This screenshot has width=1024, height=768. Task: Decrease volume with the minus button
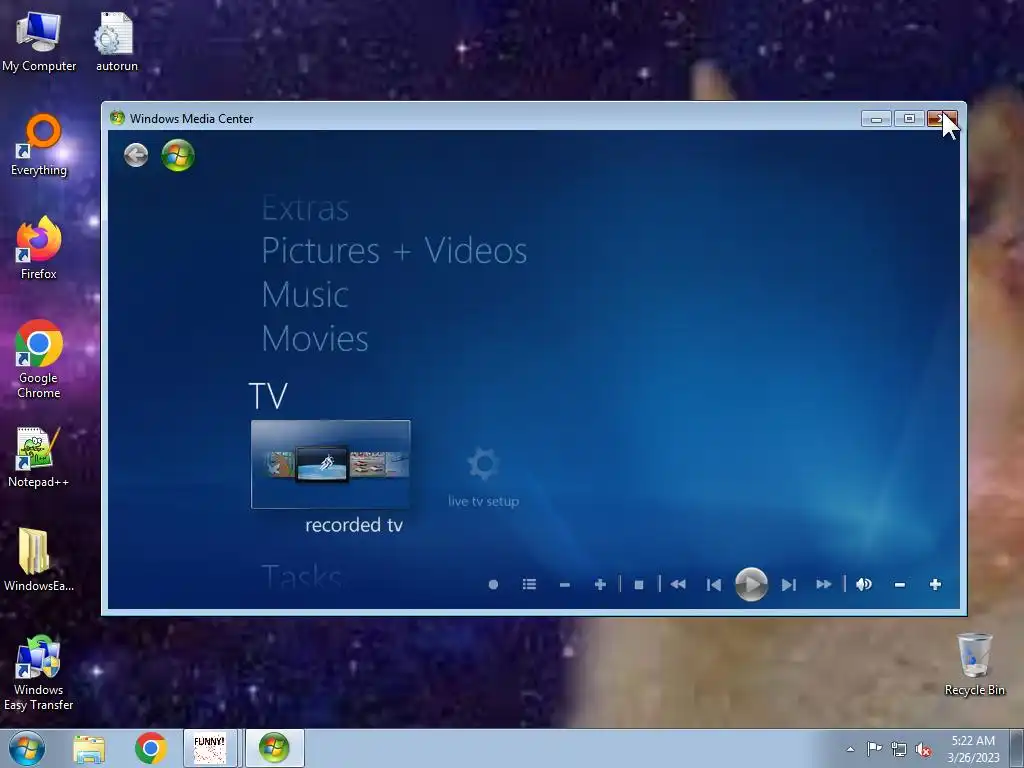899,585
